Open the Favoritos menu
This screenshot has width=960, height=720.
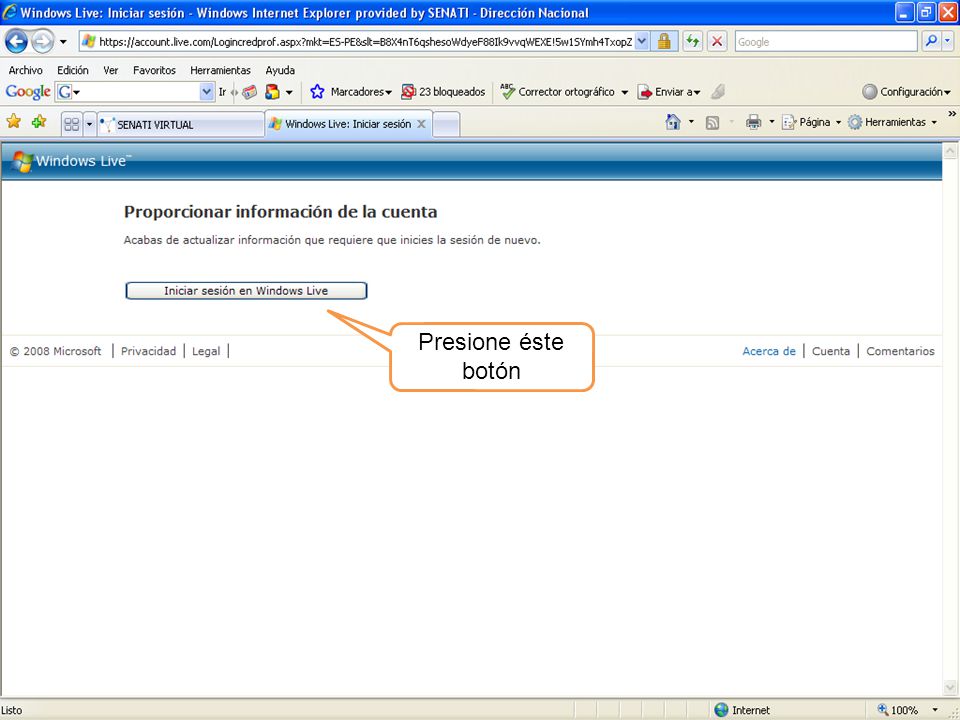click(154, 70)
